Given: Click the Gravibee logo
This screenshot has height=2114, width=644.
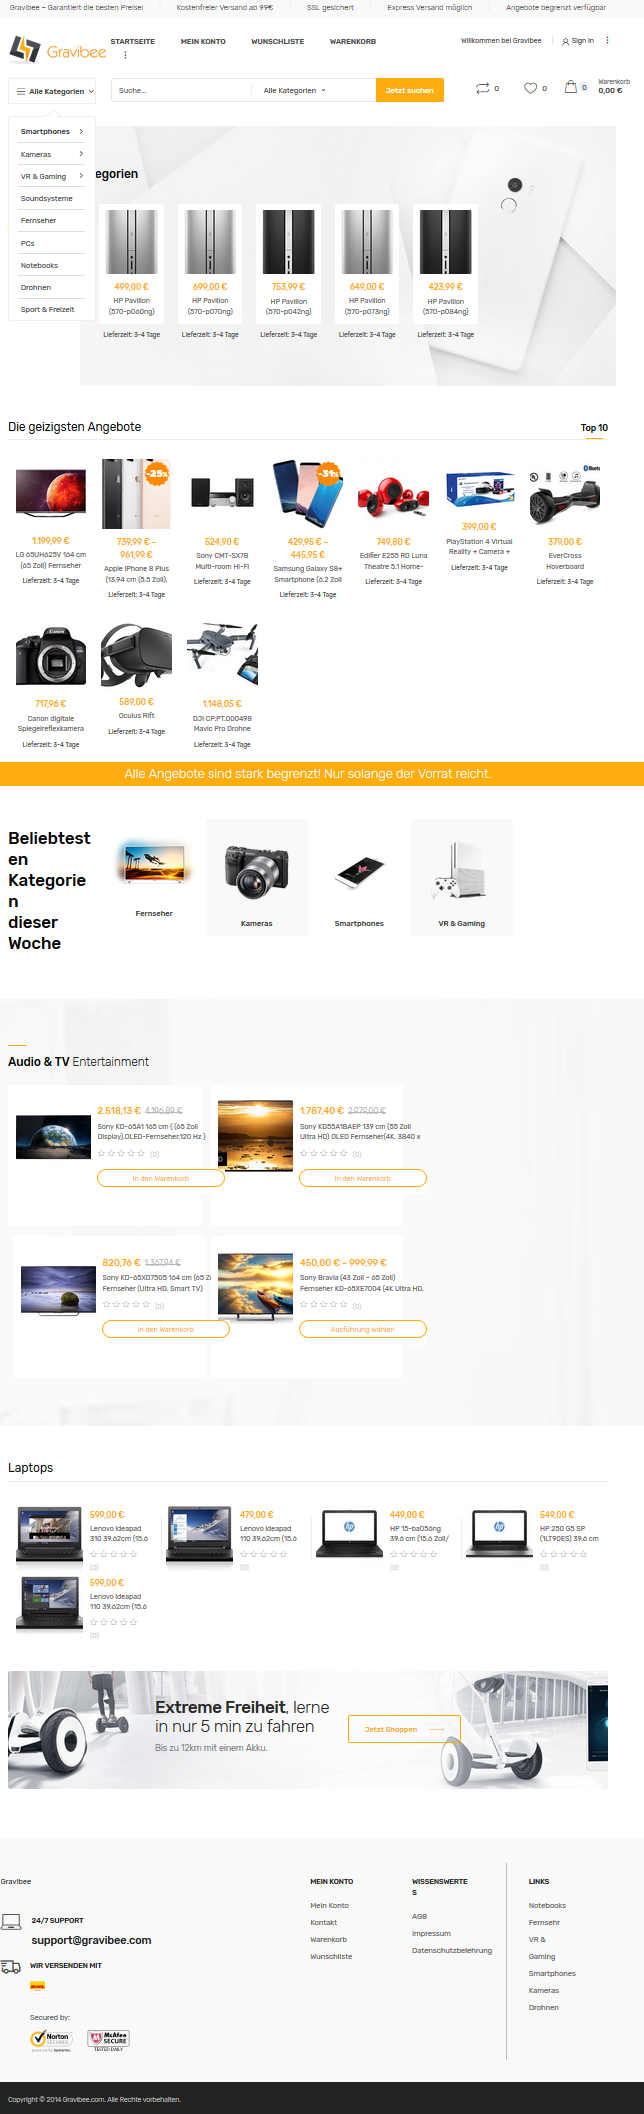Looking at the screenshot, I should click(57, 49).
